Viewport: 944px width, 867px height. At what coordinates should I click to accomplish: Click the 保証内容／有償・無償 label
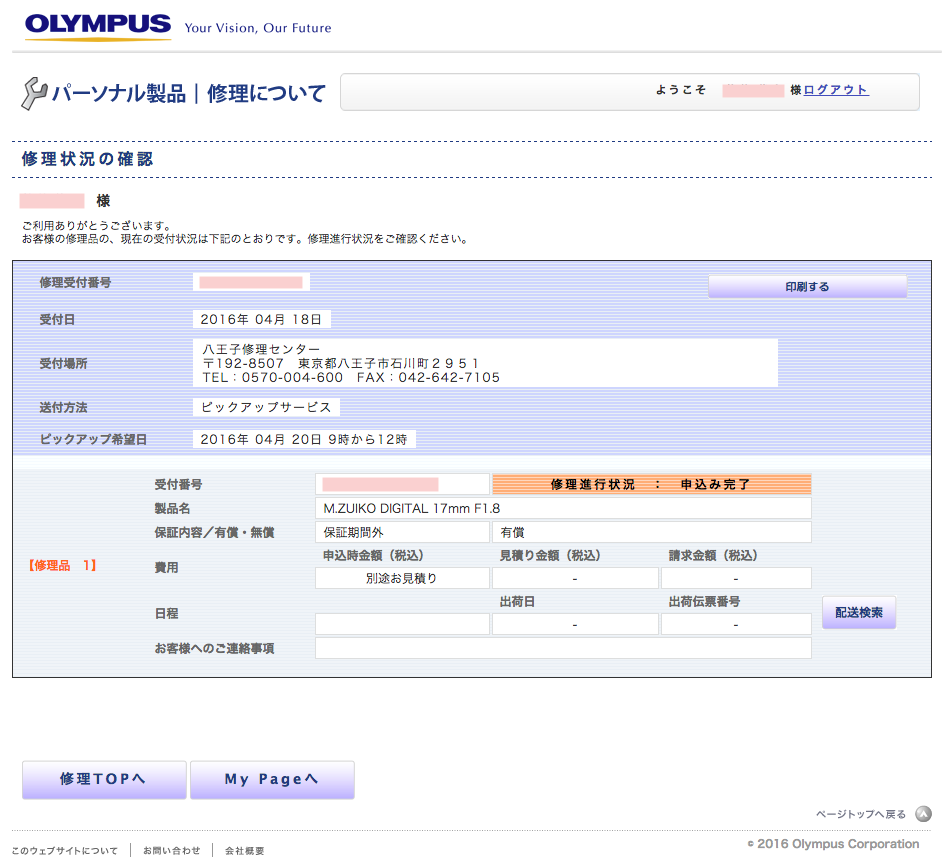[214, 532]
